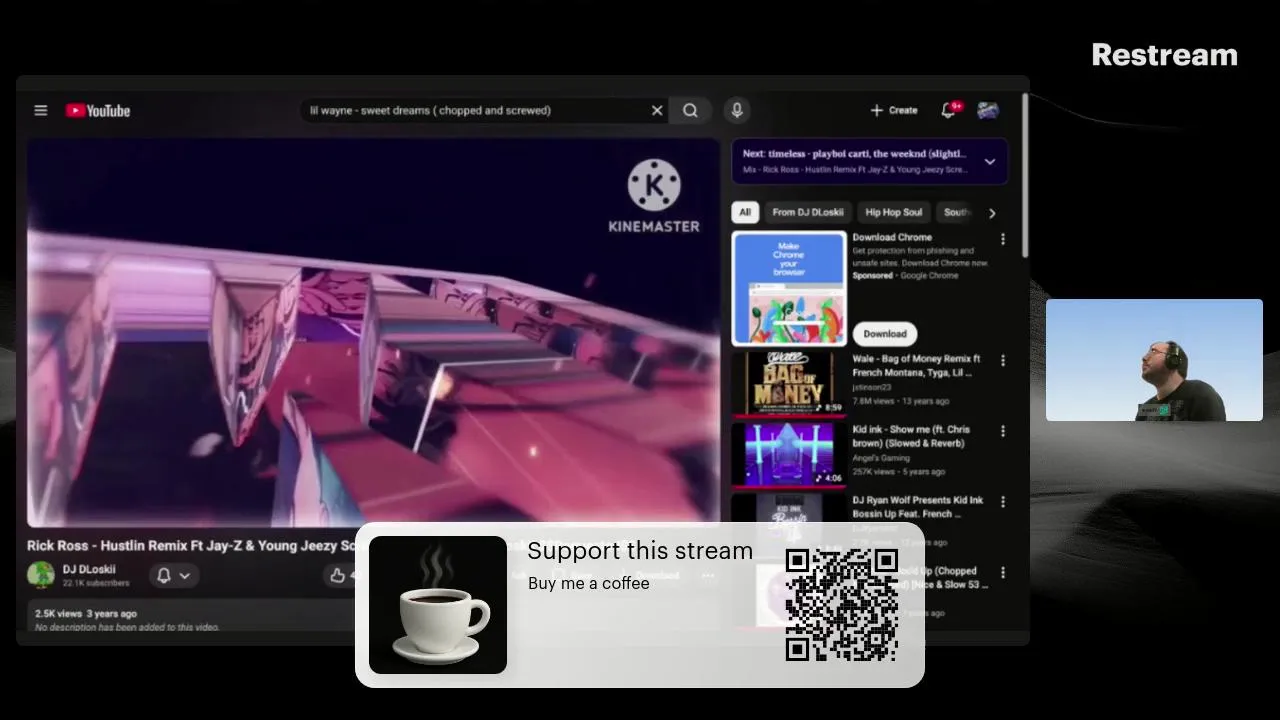This screenshot has height=720, width=1280.
Task: Click the video player area
Action: coord(373,333)
